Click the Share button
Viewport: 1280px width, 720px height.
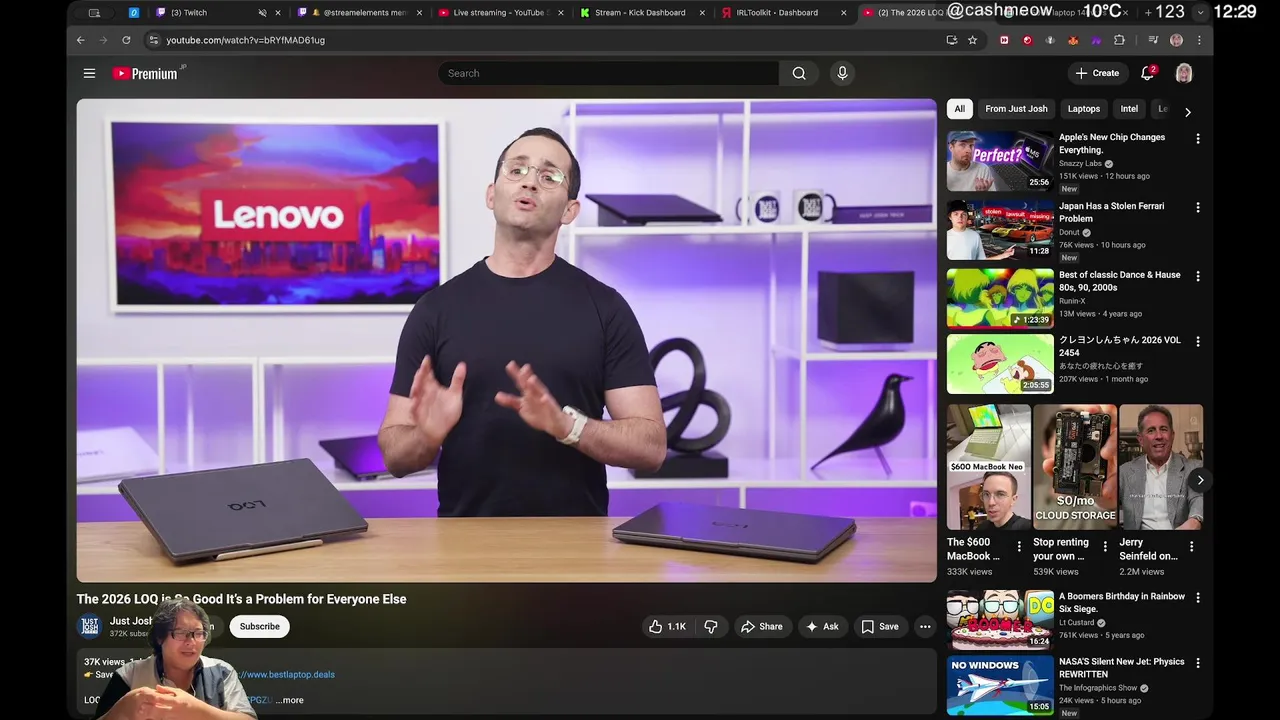point(761,626)
